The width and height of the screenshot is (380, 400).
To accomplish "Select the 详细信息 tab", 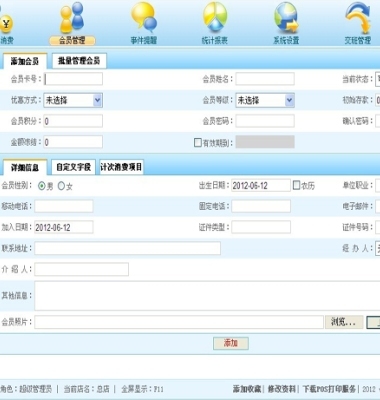I will [x=25, y=167].
